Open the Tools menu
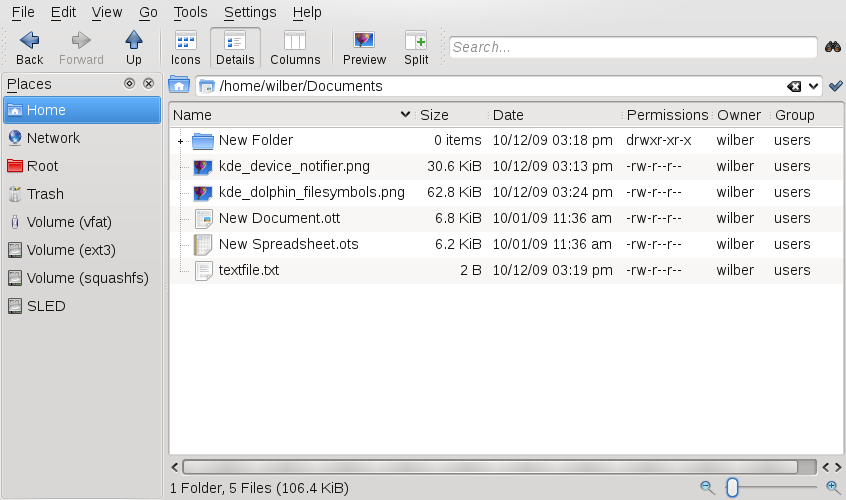846x500 pixels. pos(190,12)
